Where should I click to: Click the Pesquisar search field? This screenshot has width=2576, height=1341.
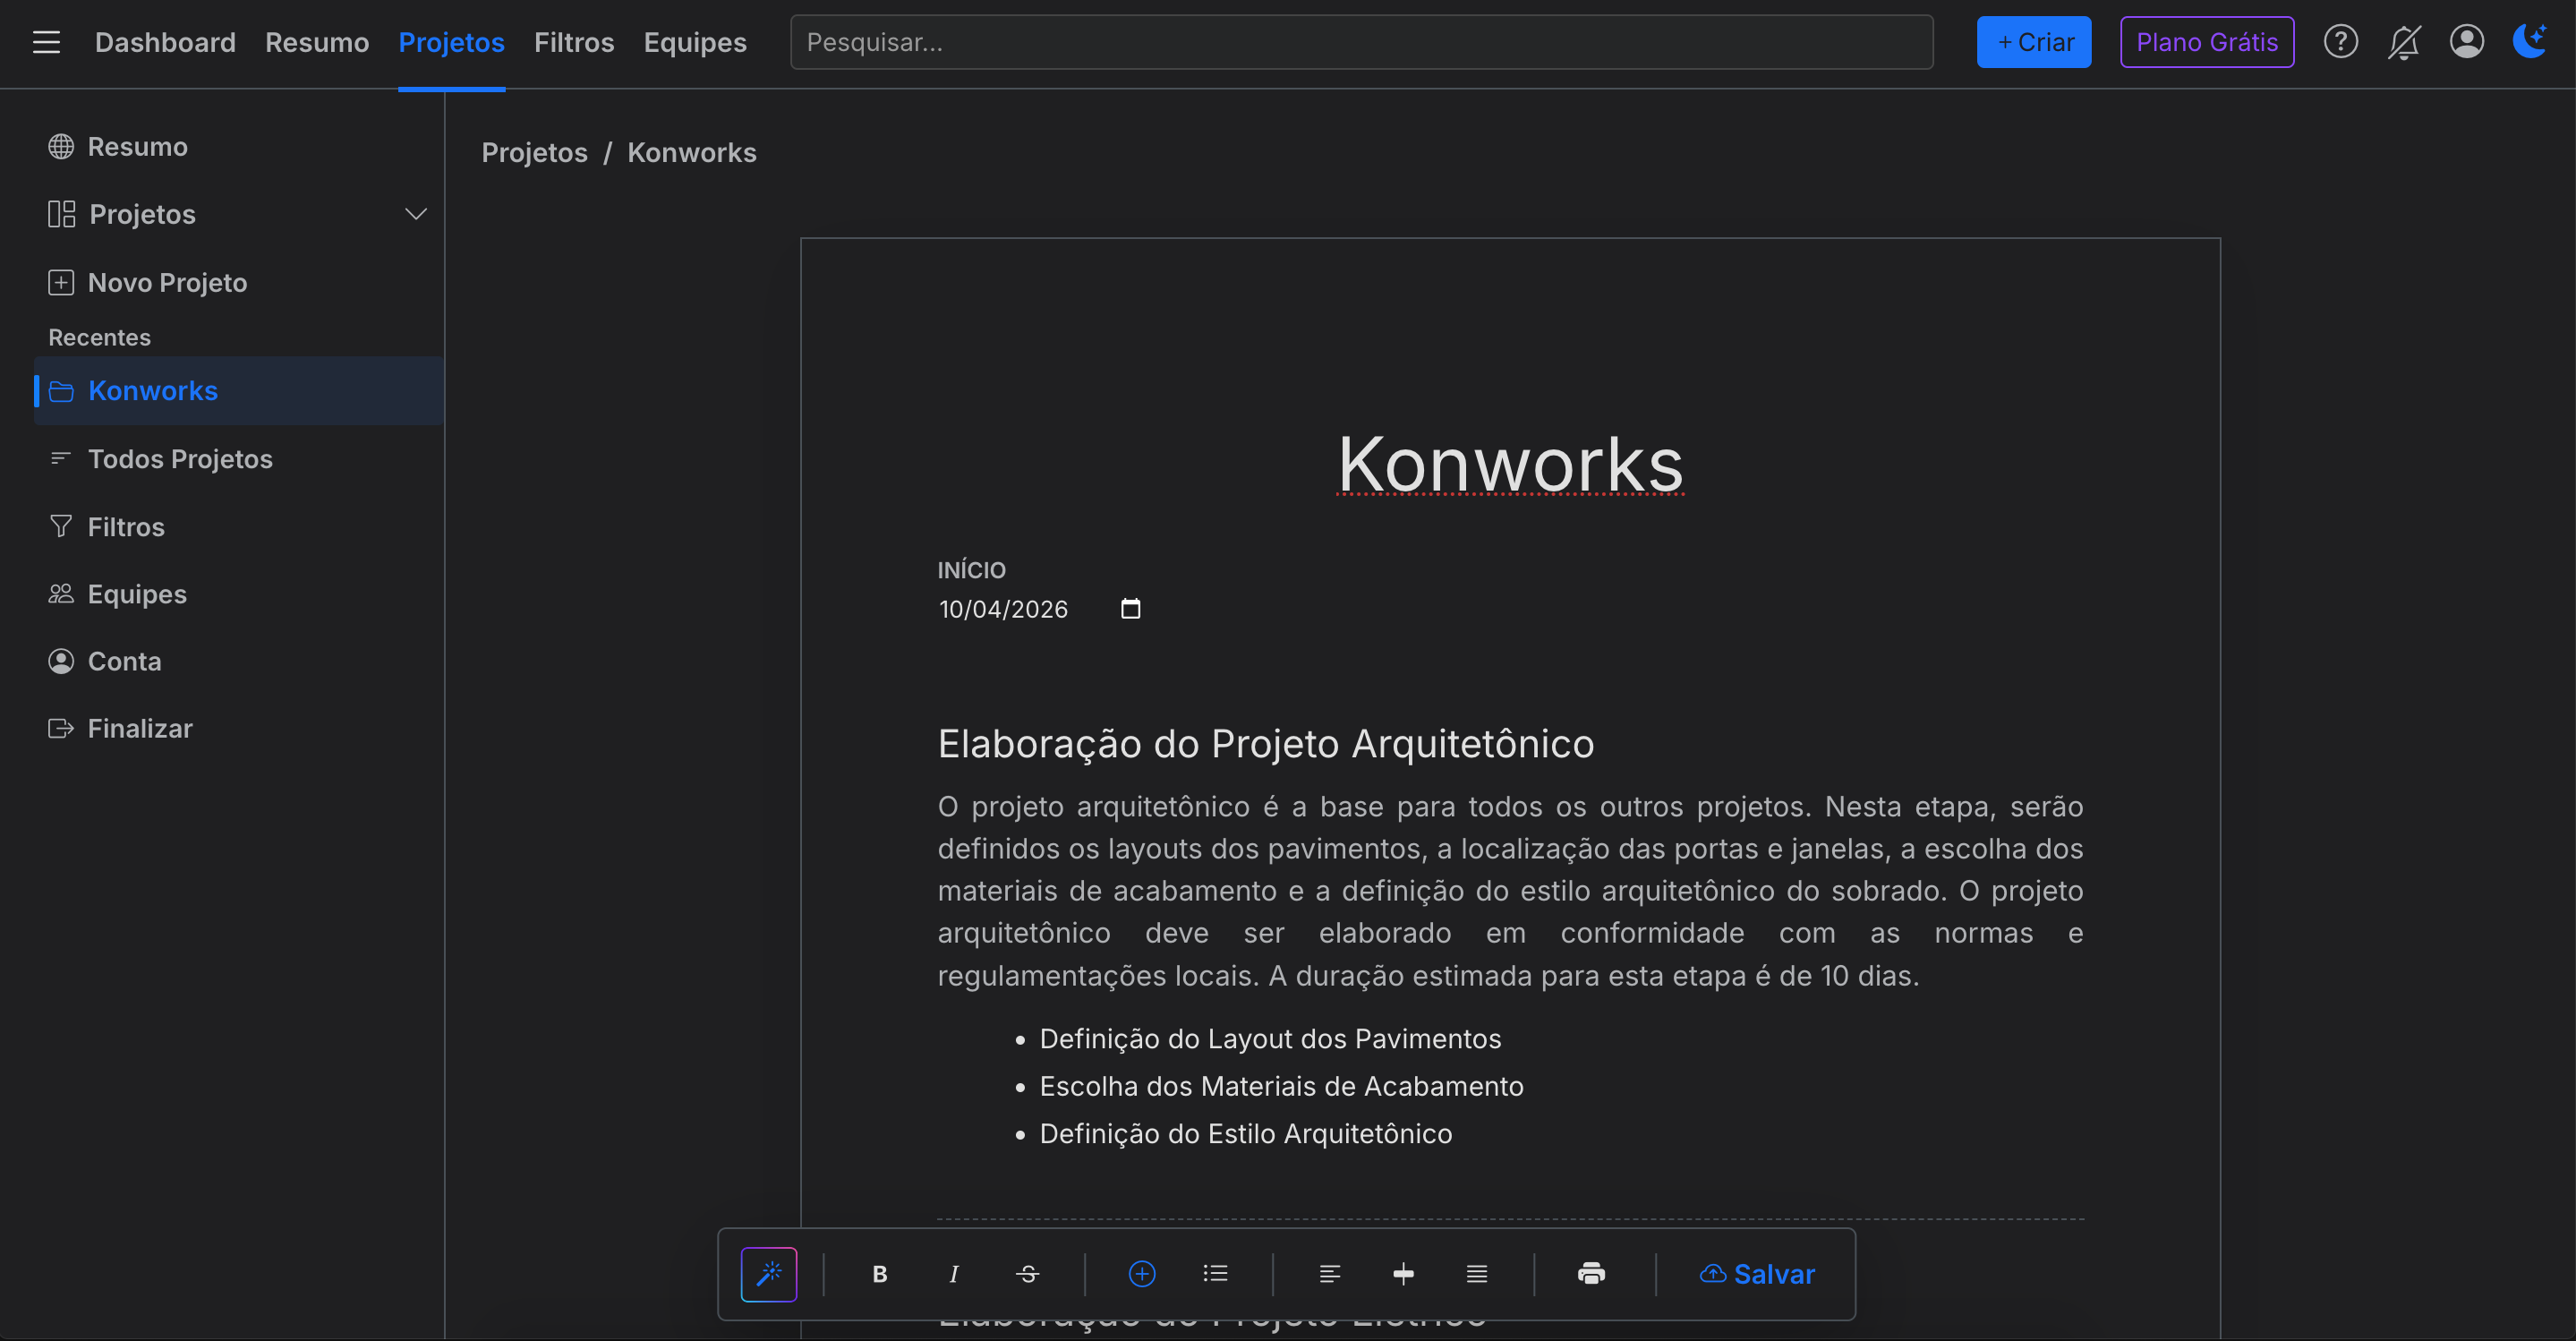point(1360,41)
